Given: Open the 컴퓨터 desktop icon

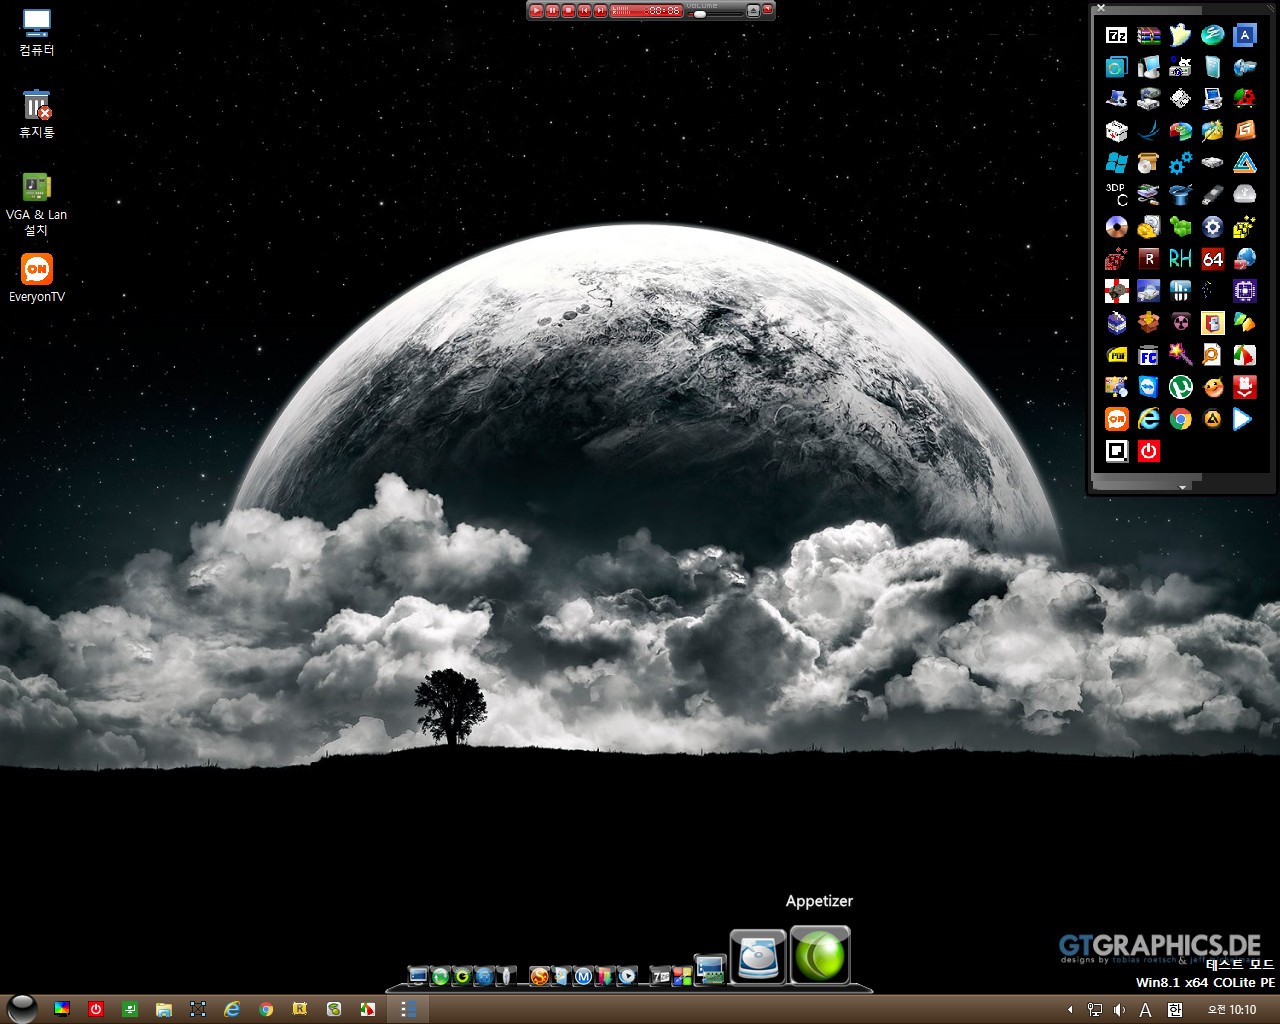Looking at the screenshot, I should [x=37, y=32].
